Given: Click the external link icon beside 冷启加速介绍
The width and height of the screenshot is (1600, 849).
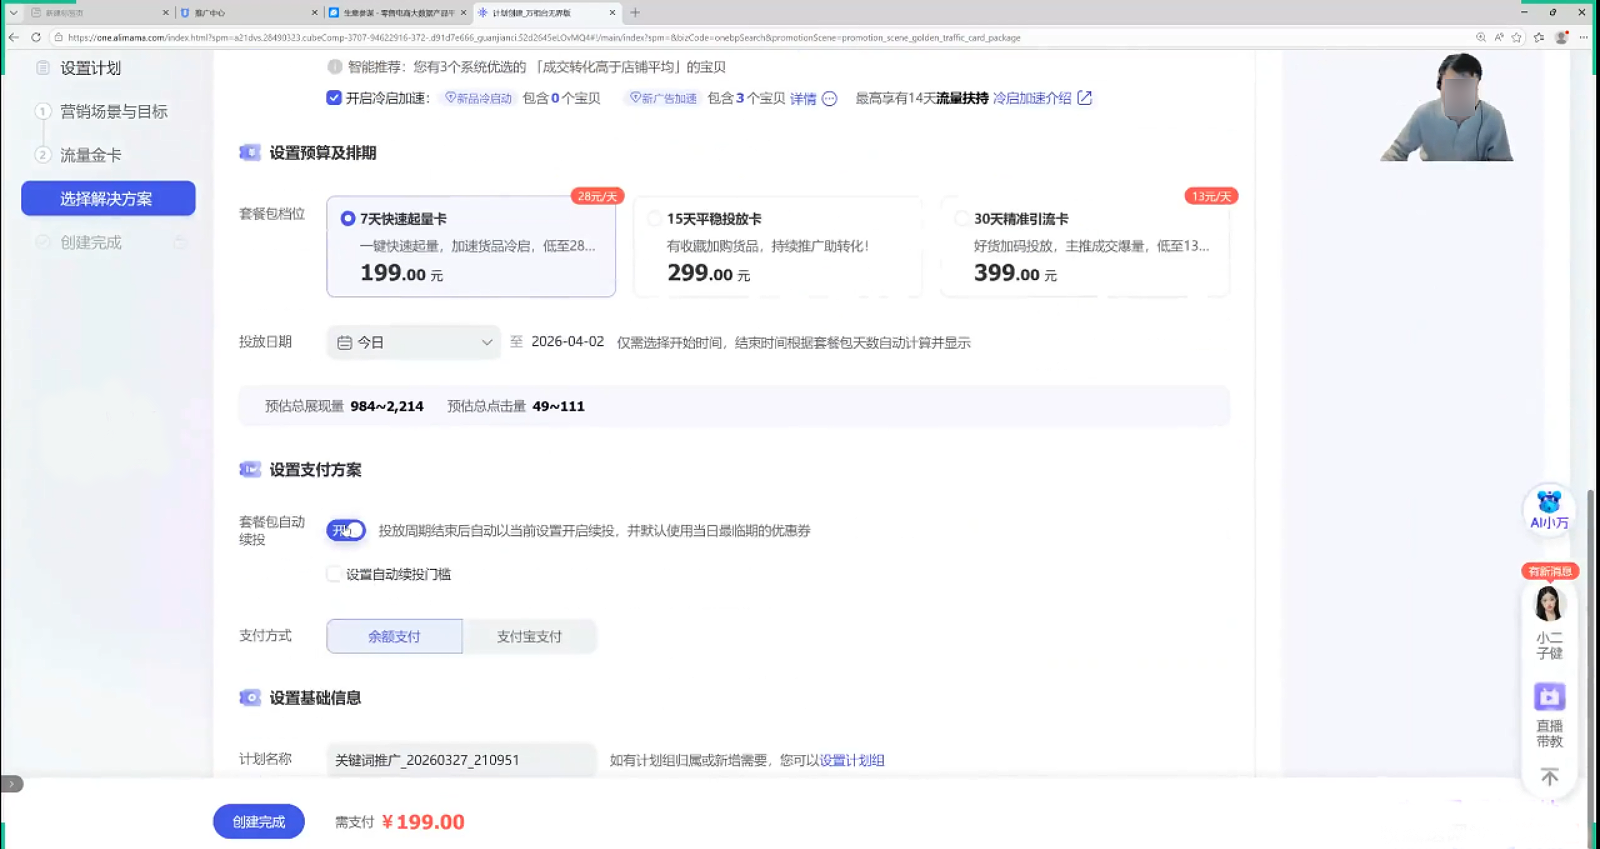Looking at the screenshot, I should pyautogui.click(x=1085, y=98).
